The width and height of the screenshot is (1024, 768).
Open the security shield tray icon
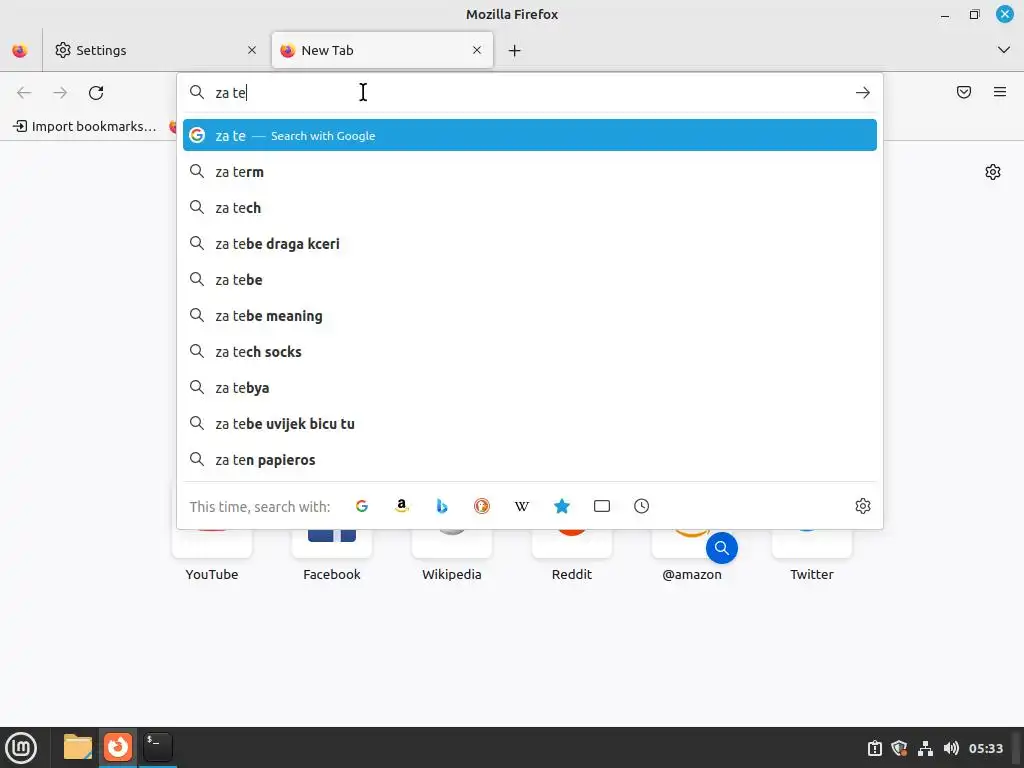(899, 748)
